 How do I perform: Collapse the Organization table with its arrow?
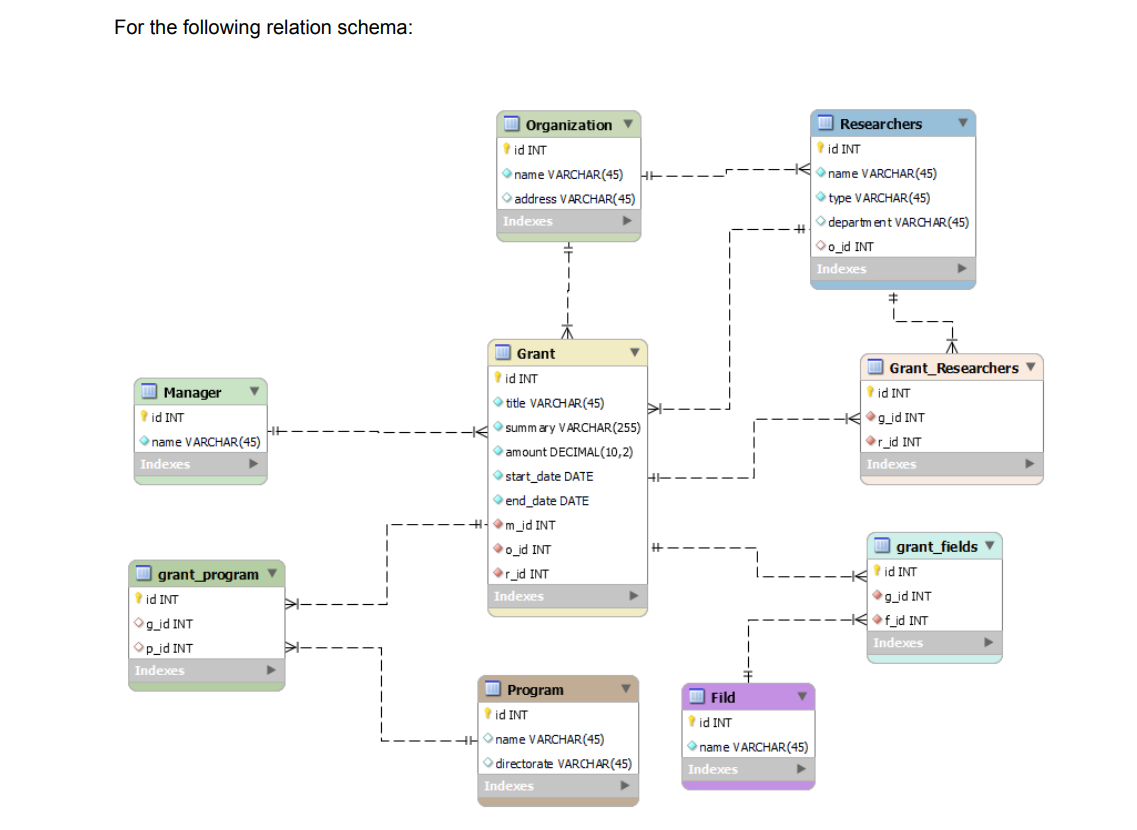coord(628,124)
